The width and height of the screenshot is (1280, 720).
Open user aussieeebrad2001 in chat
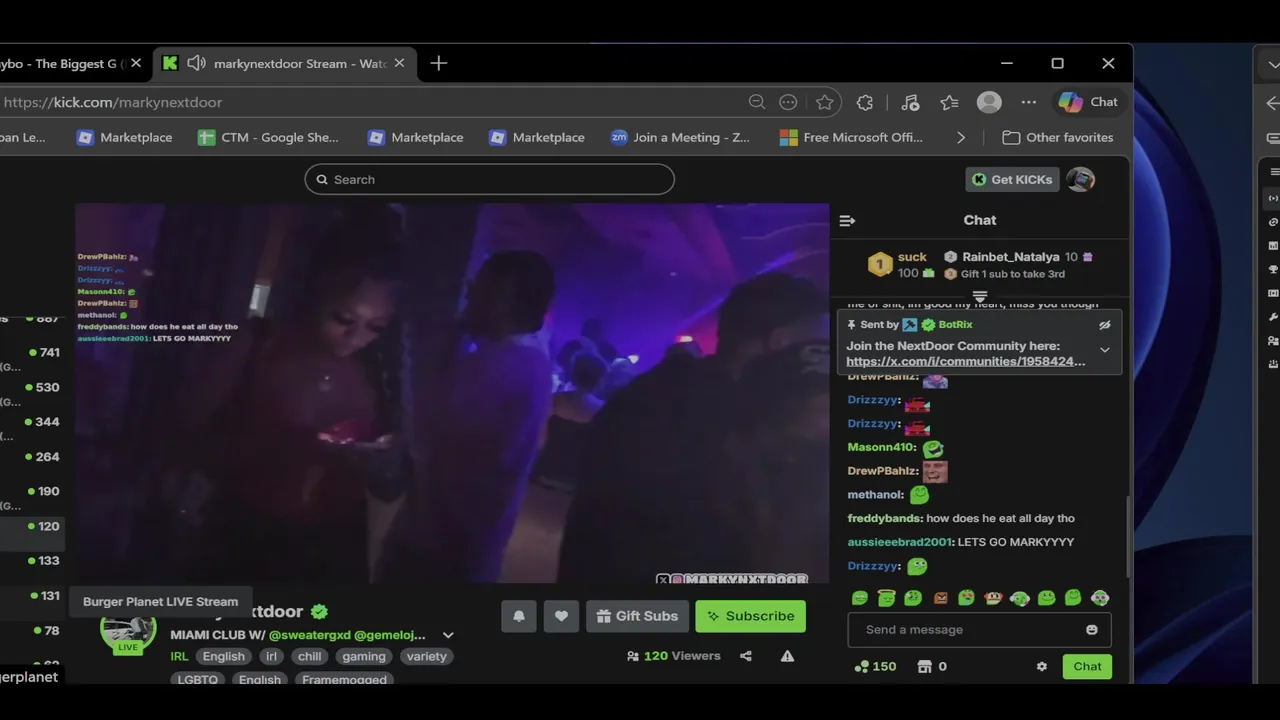click(900, 542)
